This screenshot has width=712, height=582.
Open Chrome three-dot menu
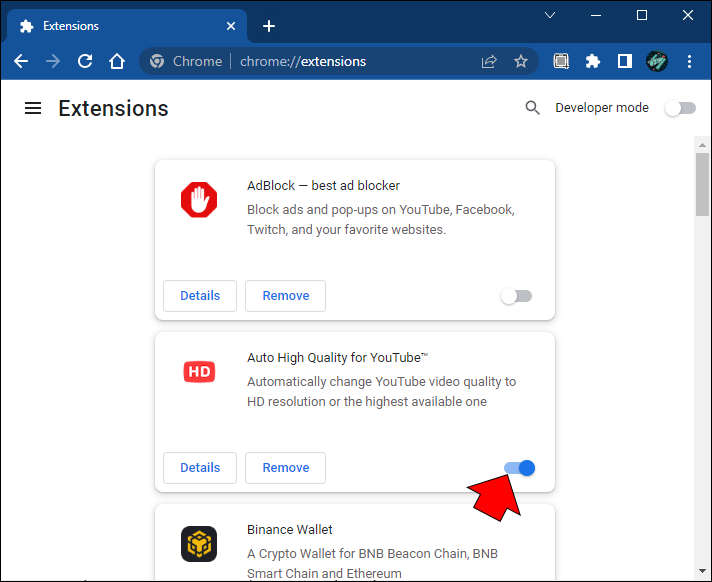[690, 61]
